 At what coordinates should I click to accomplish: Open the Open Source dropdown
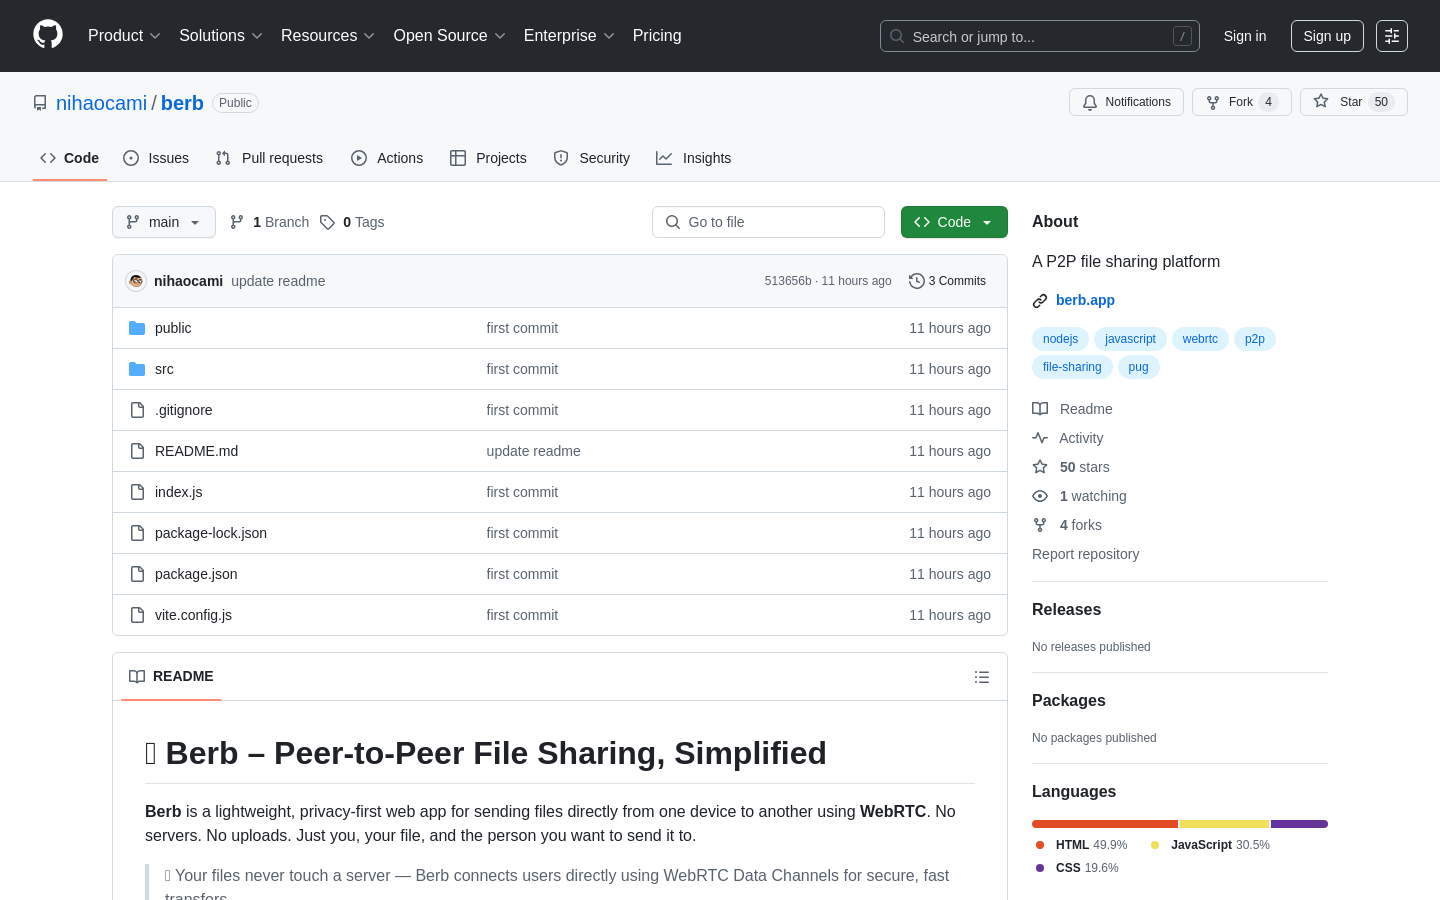(x=450, y=36)
